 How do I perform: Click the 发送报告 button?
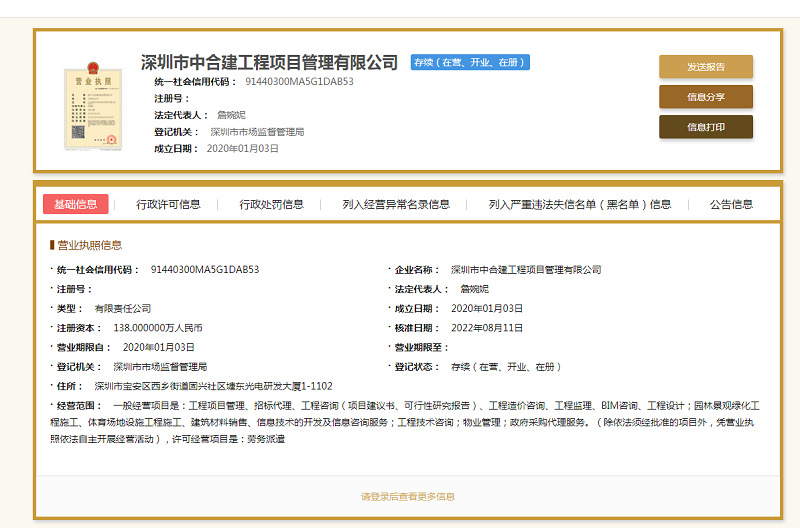pos(706,67)
